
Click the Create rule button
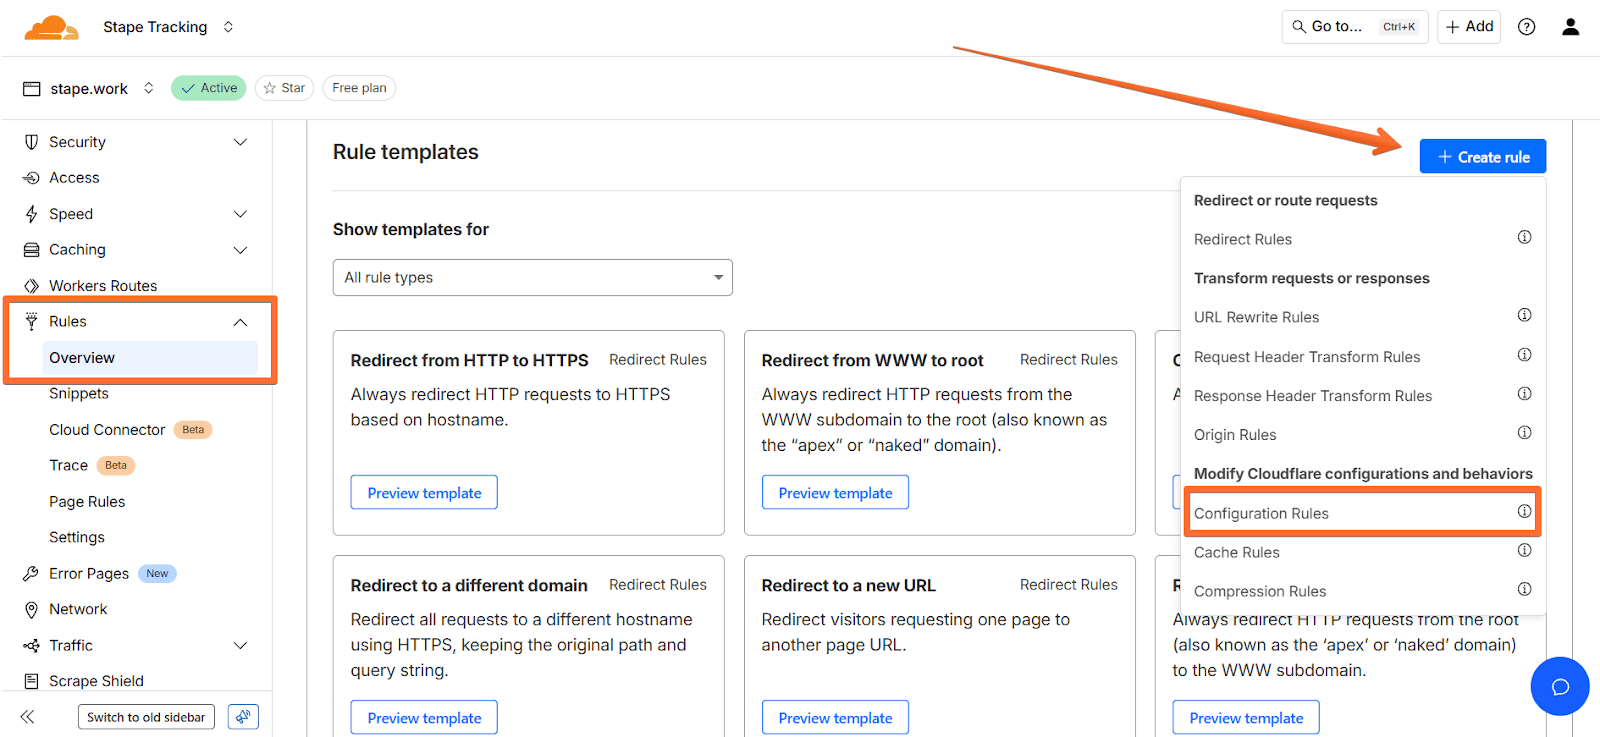(x=1483, y=157)
